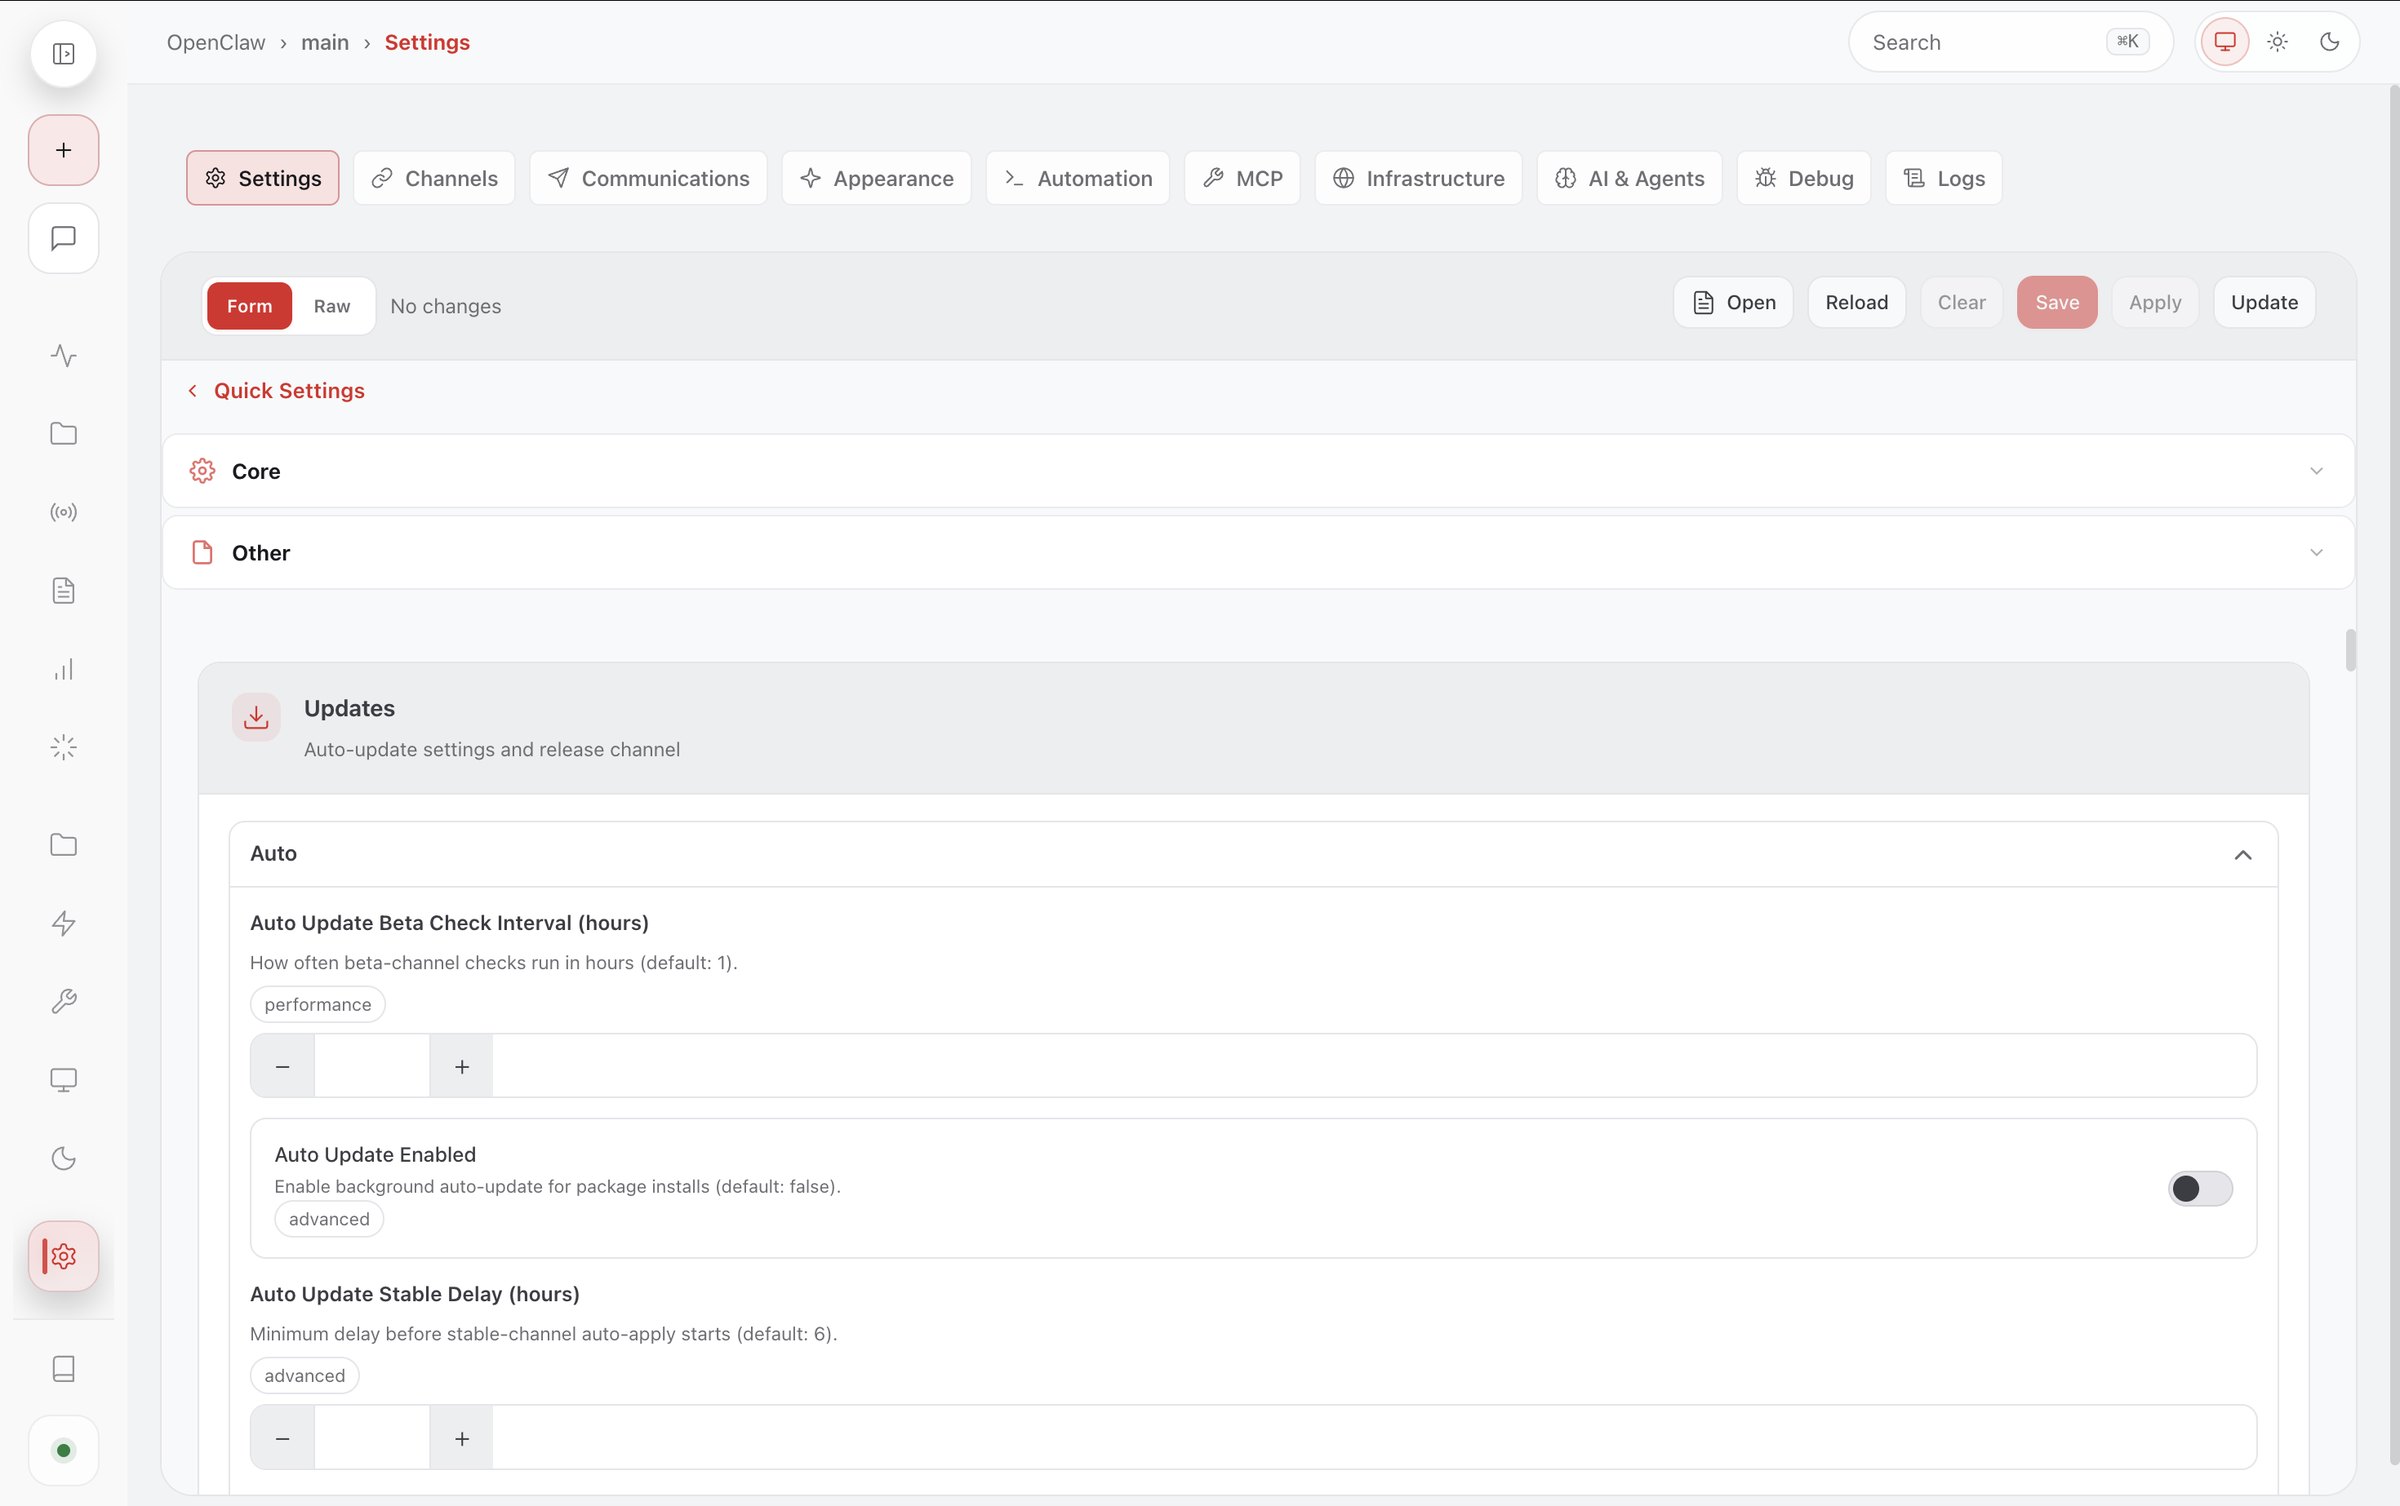Click the plus new session icon
Image resolution: width=2400 pixels, height=1506 pixels.
tap(63, 150)
